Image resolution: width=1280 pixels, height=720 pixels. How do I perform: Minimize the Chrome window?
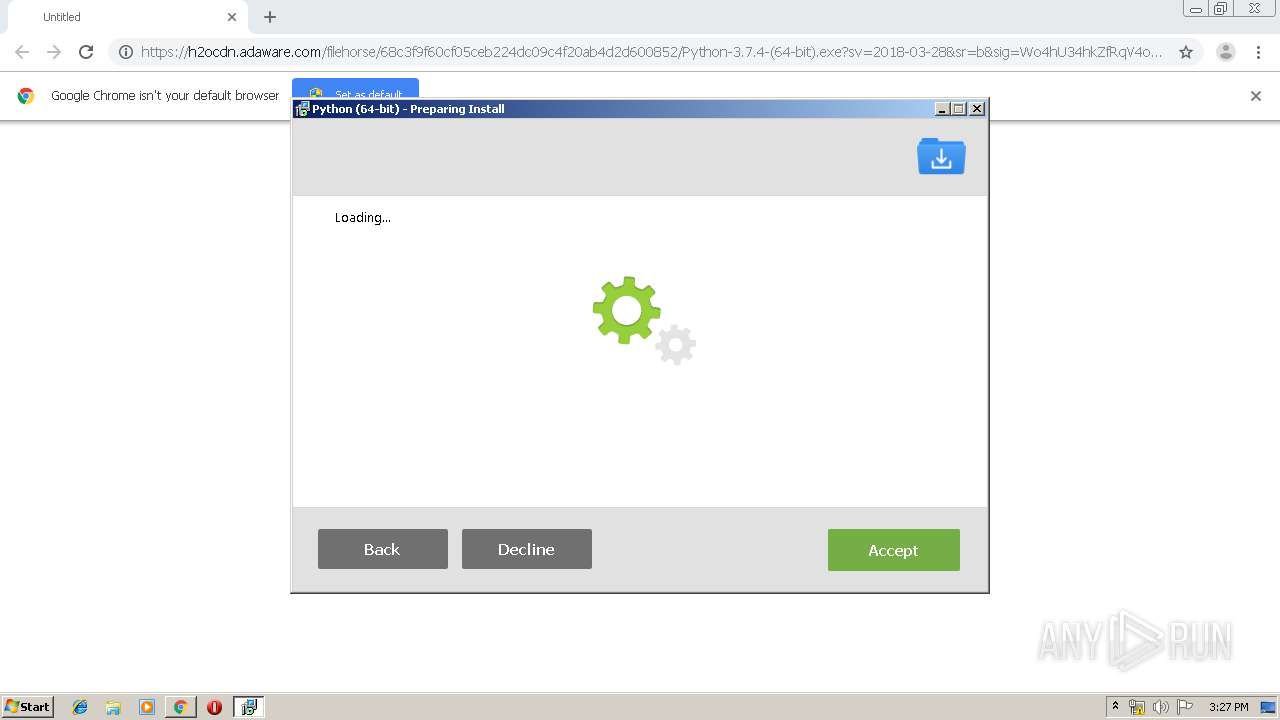tap(1196, 8)
